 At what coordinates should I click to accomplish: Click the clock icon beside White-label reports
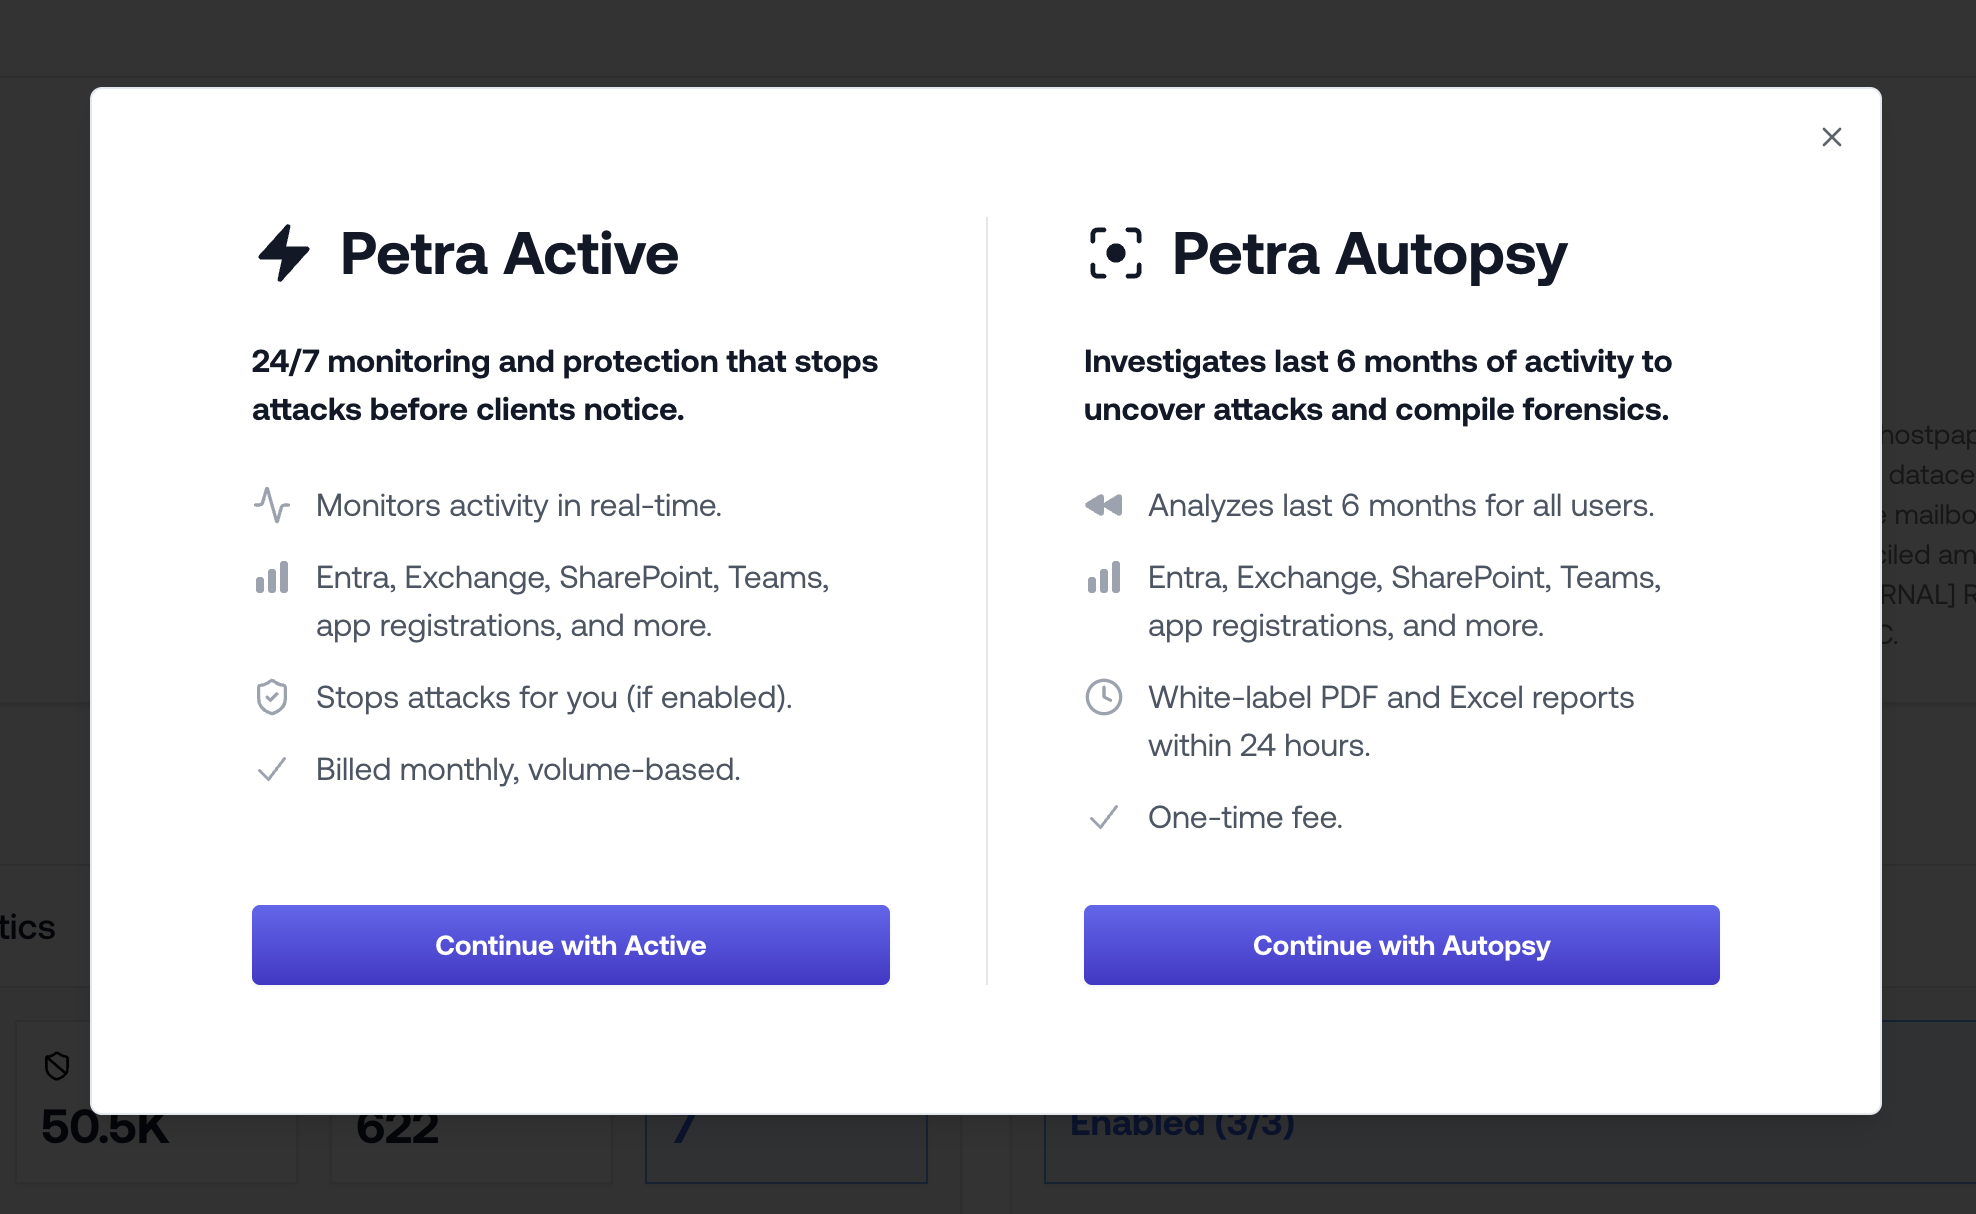1104,697
